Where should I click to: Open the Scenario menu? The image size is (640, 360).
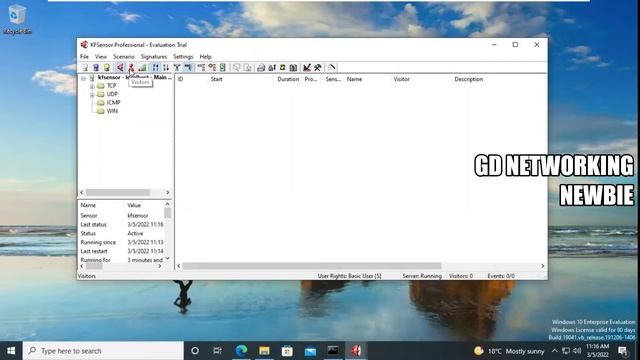(x=124, y=57)
